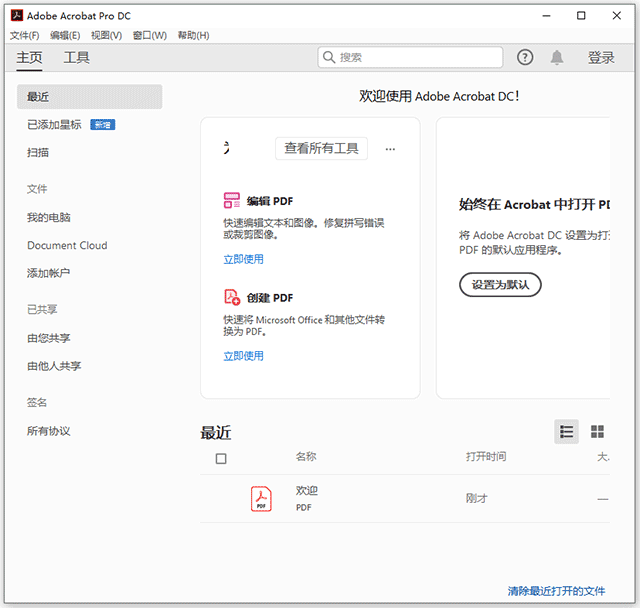Open the 帮助(H) menu

pyautogui.click(x=193, y=36)
